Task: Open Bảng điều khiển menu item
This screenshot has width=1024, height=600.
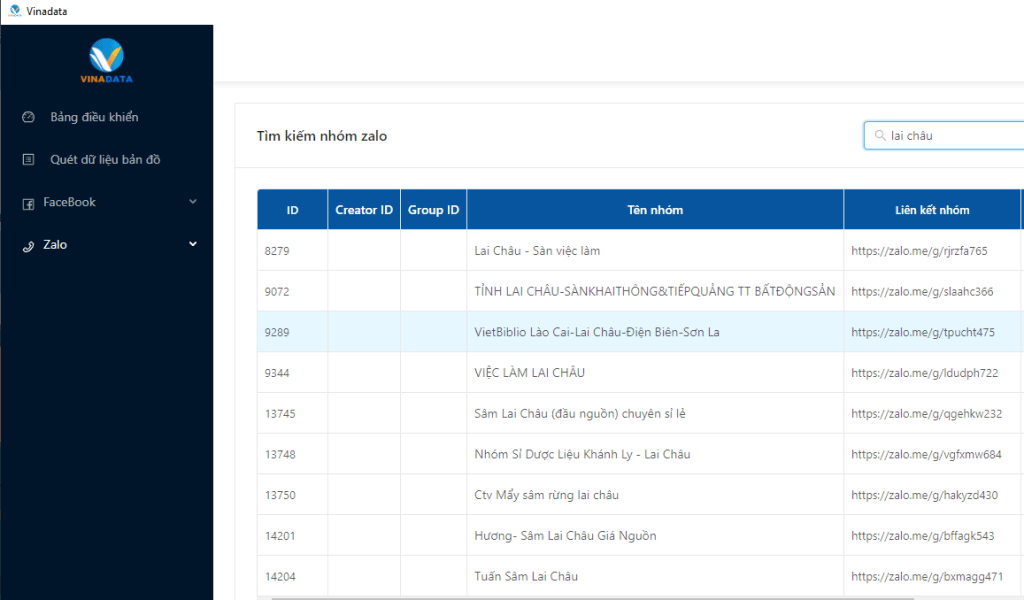Action: tap(94, 117)
